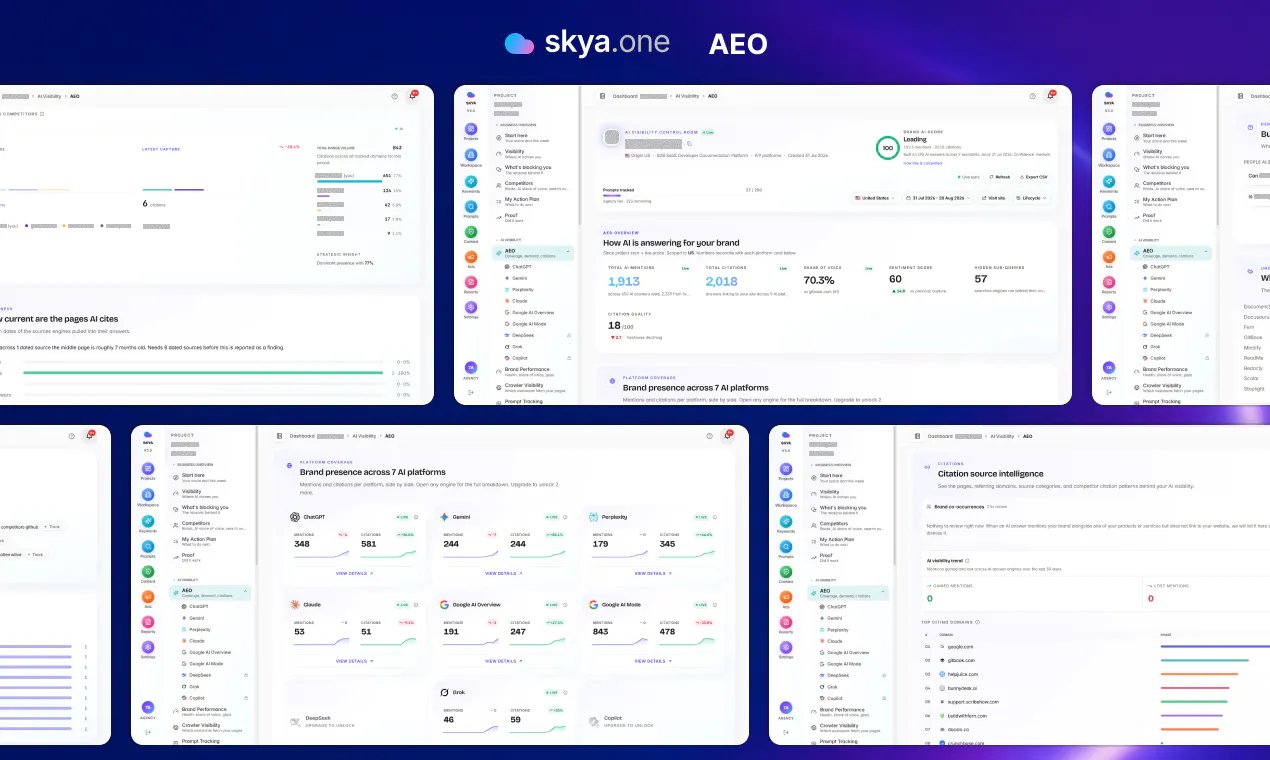The image size is (1270, 760).
Task: Open Prompts icon in AI Visibility Control Room window
Action: click(471, 207)
